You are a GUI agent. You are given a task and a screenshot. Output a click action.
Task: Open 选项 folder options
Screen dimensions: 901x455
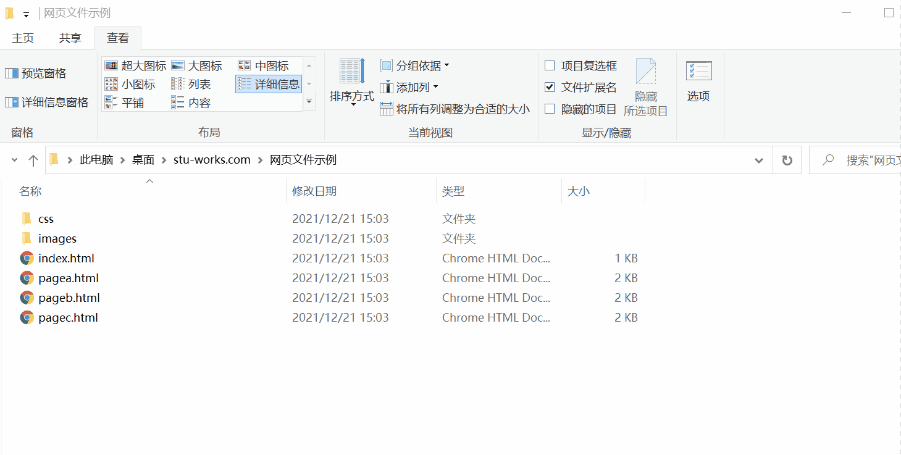coord(698,78)
